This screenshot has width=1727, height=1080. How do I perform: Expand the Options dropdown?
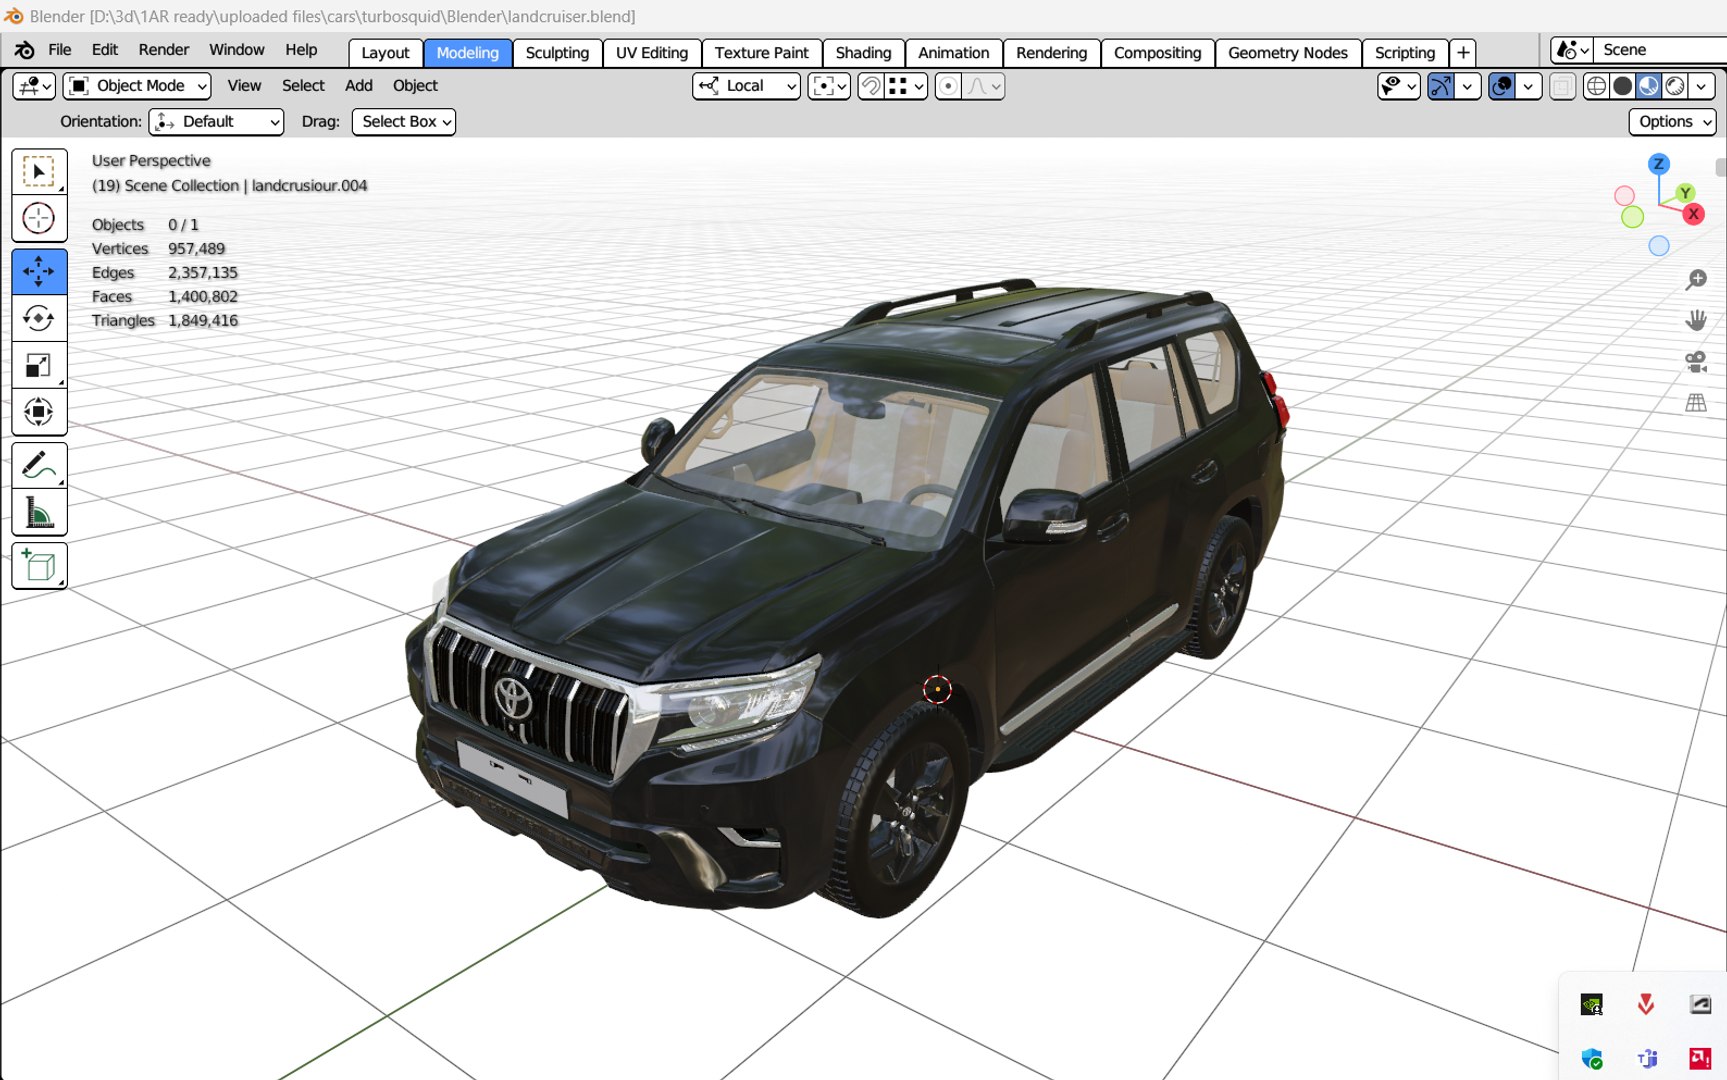(1673, 122)
